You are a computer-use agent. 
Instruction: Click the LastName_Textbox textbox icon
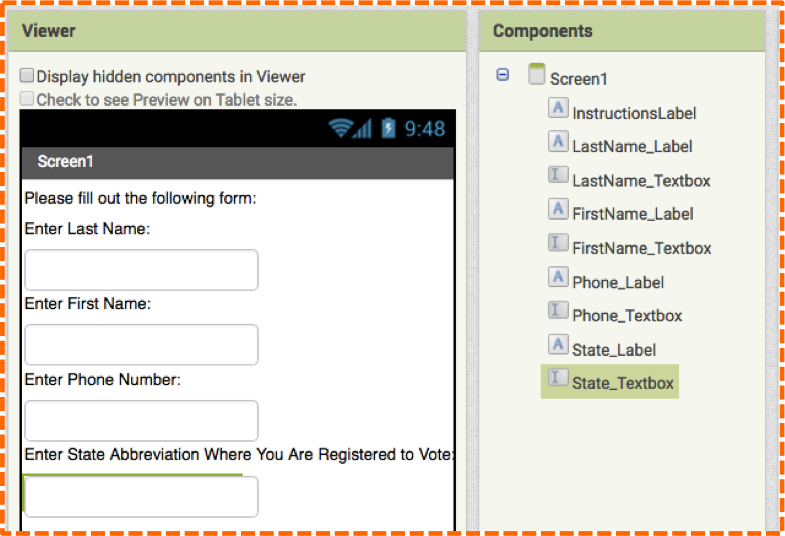pyautogui.click(x=558, y=175)
